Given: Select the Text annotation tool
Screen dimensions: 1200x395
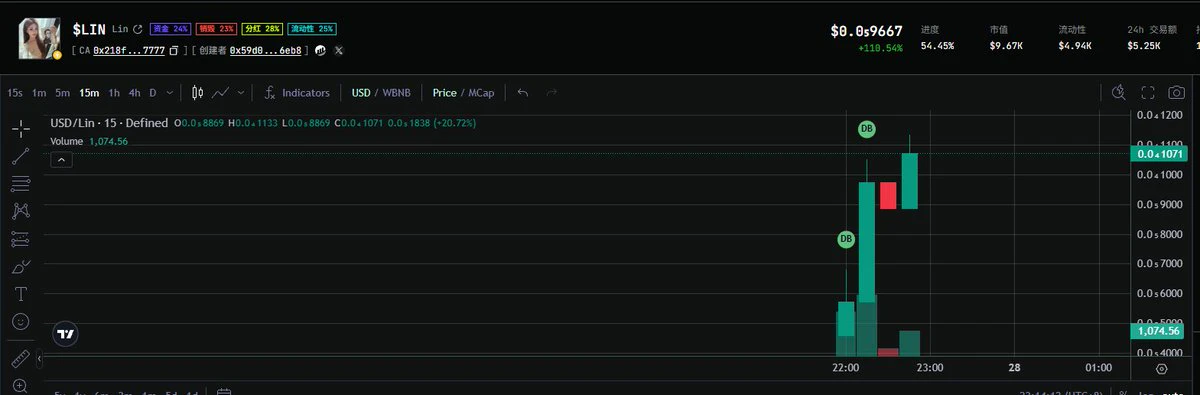Looking at the screenshot, I should pyautogui.click(x=20, y=294).
